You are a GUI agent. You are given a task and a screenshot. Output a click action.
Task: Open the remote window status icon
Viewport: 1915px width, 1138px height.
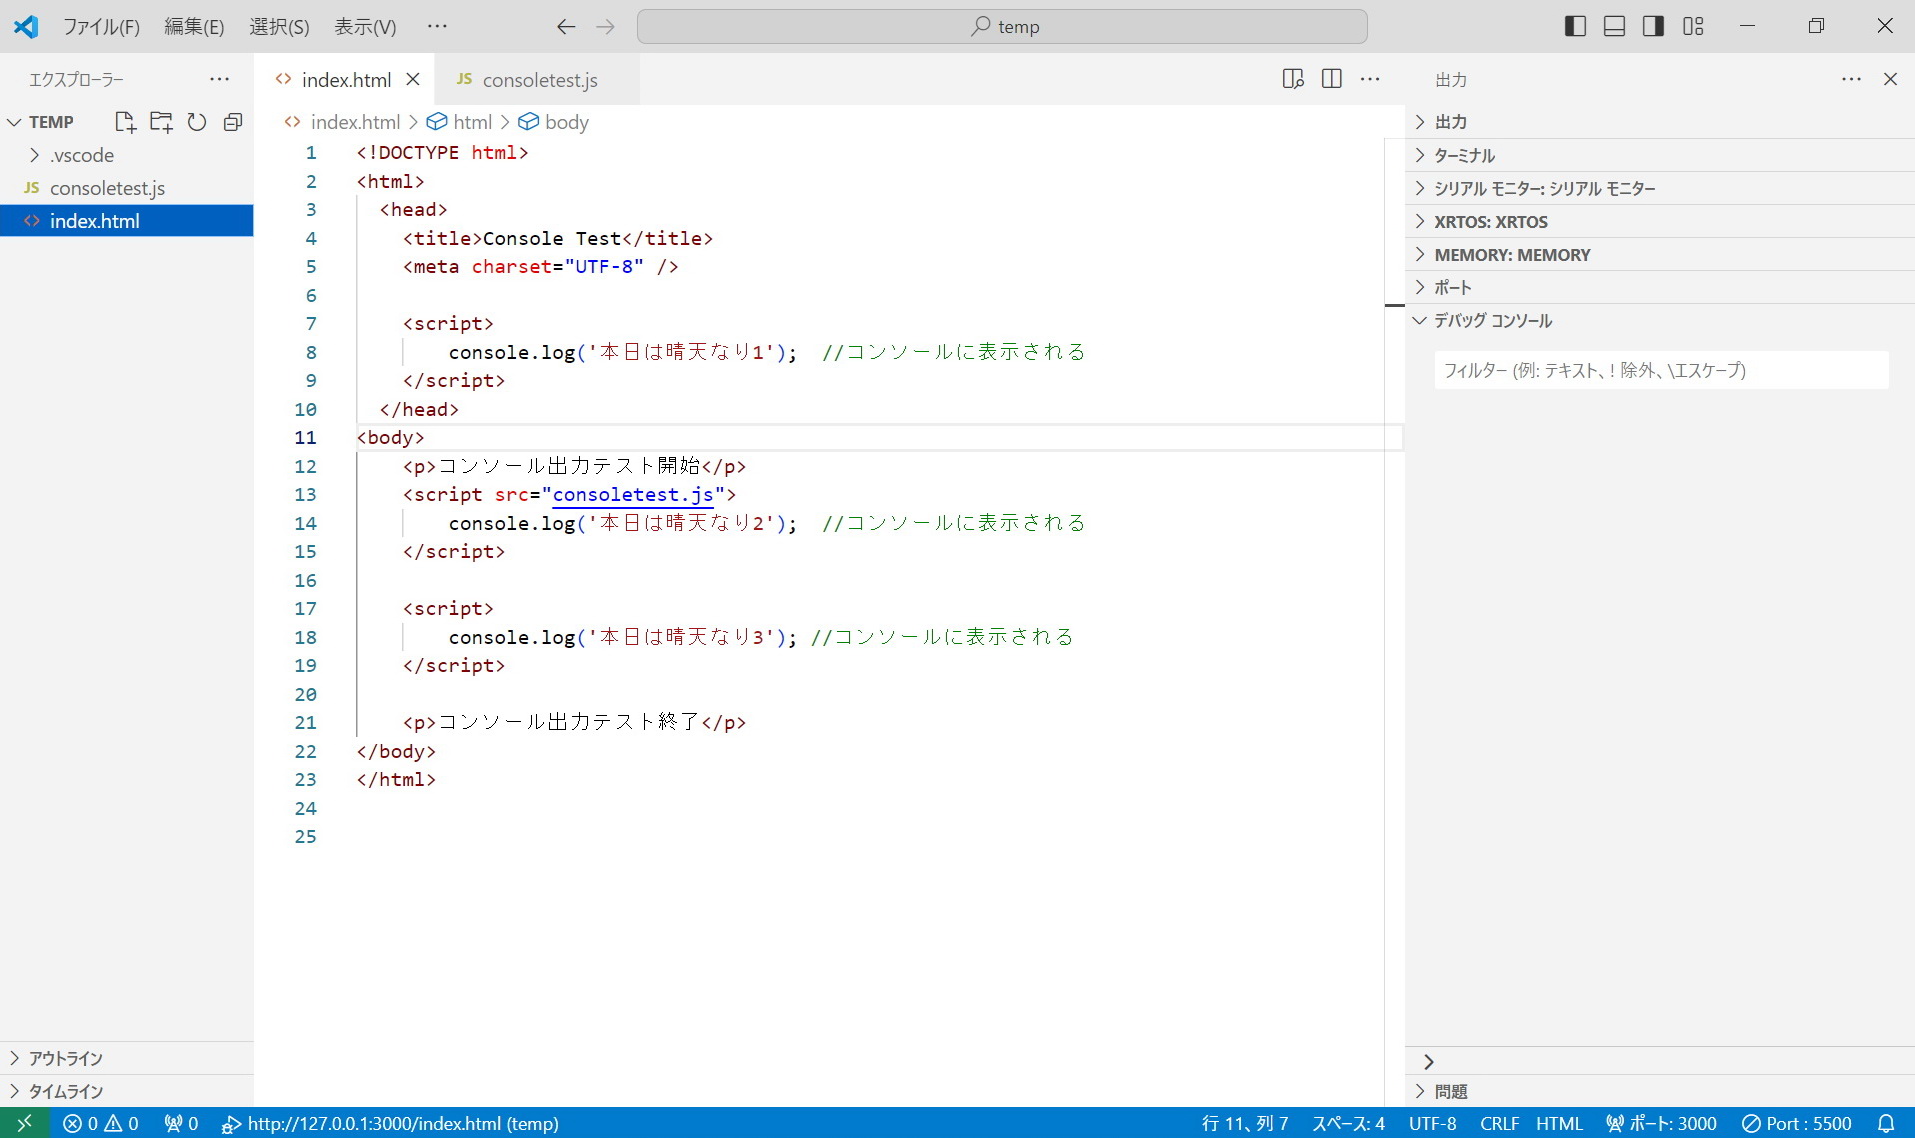pos(25,1123)
